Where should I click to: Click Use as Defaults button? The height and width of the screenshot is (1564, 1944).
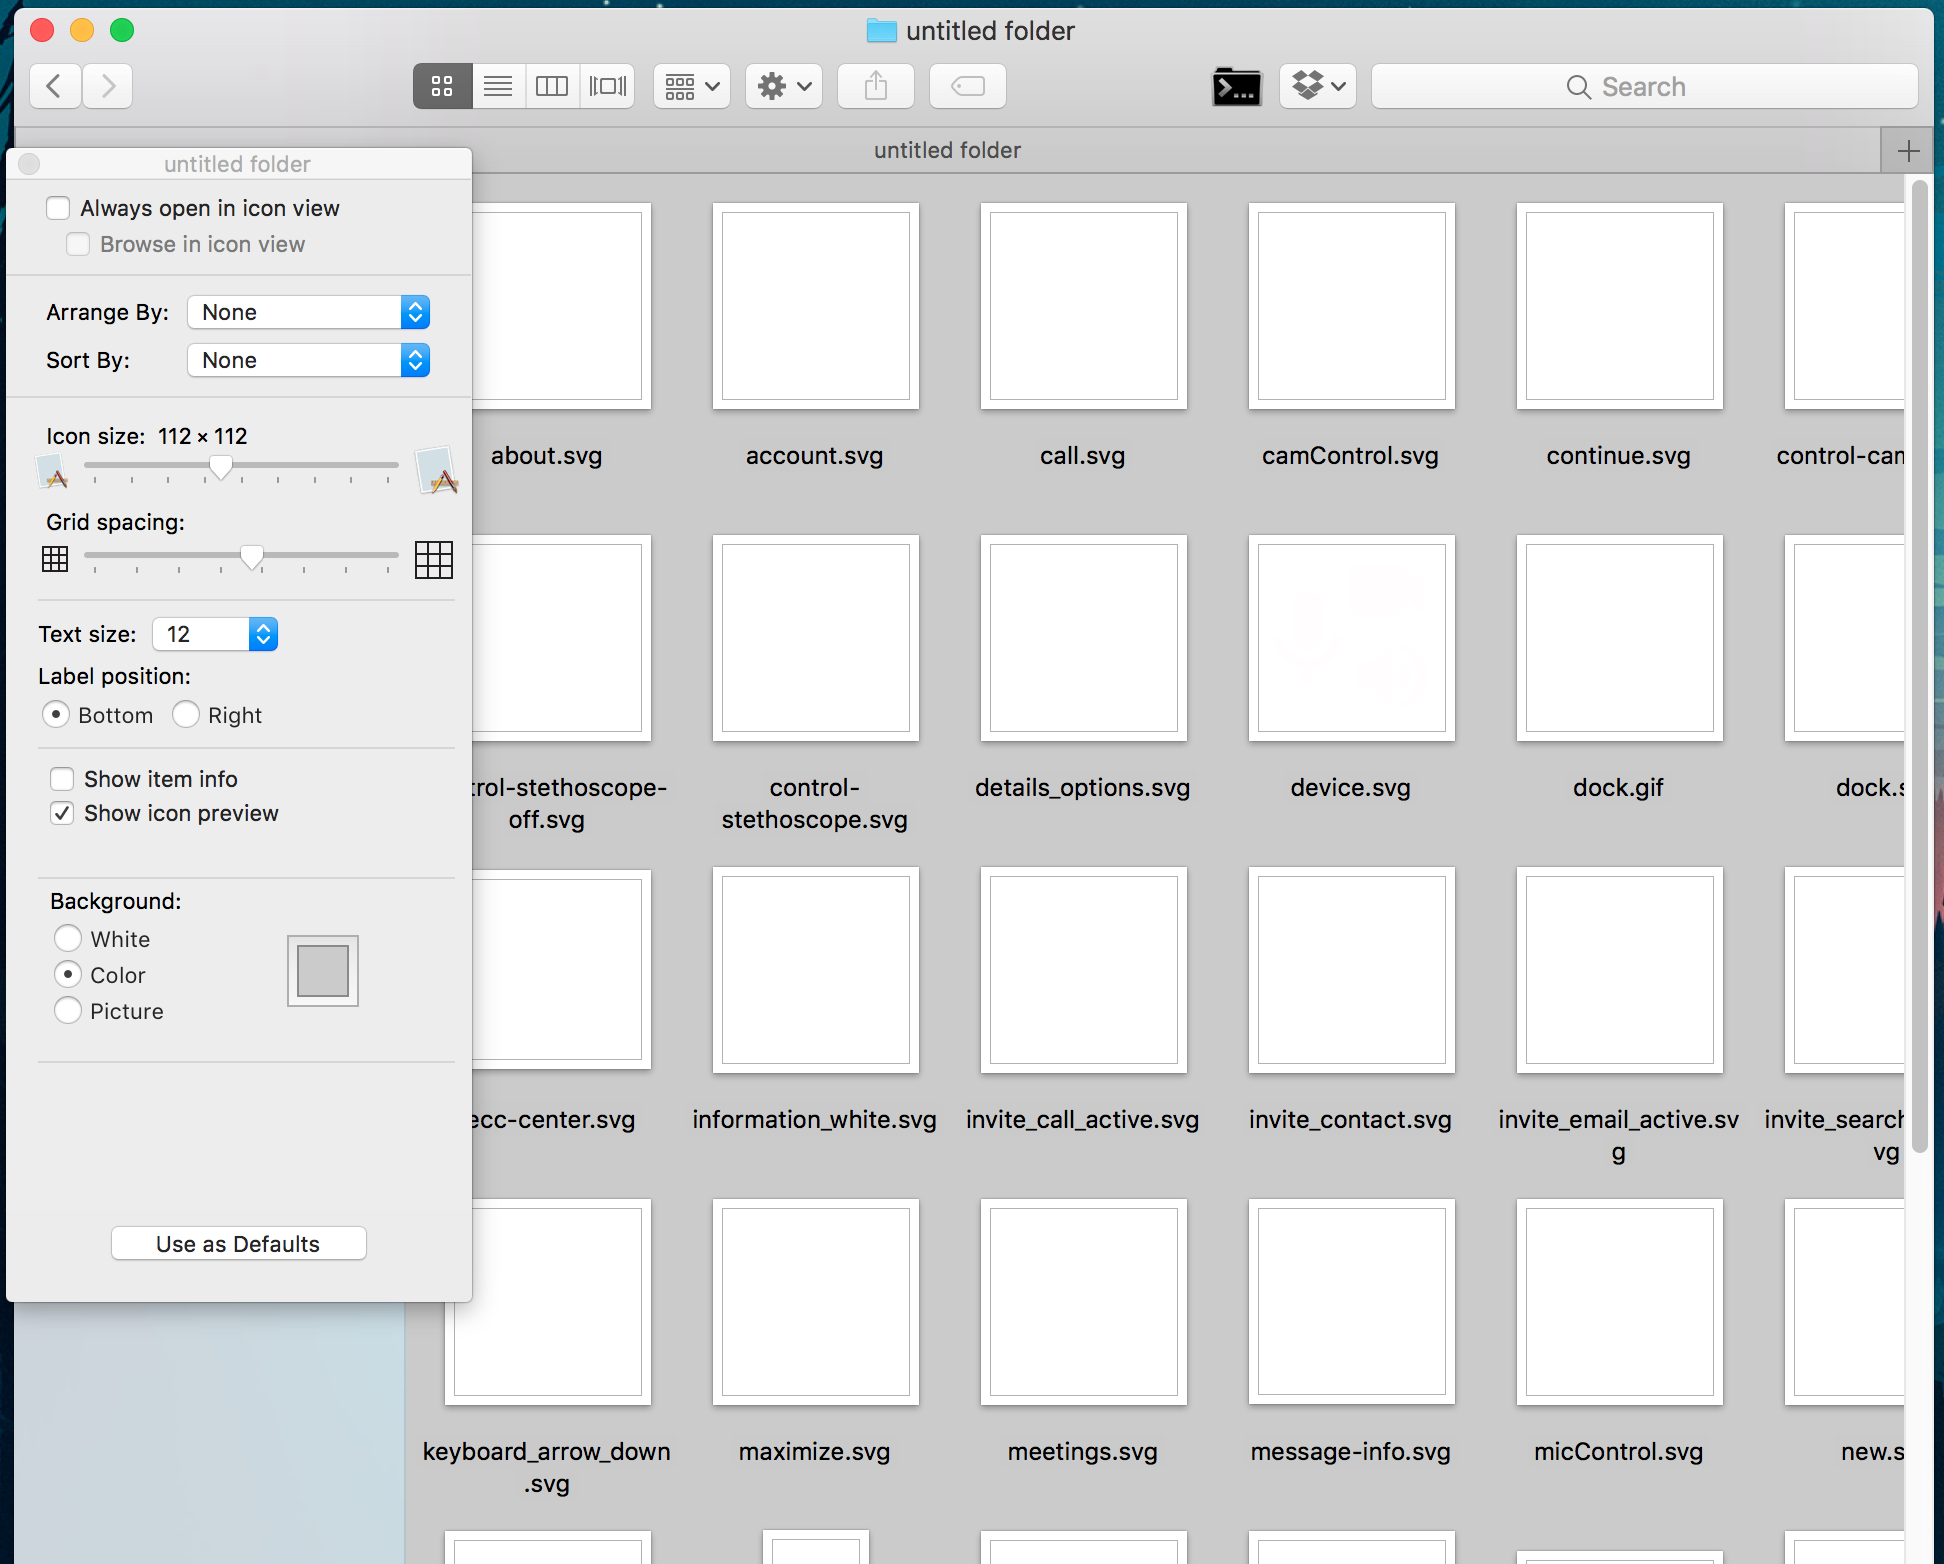click(238, 1244)
